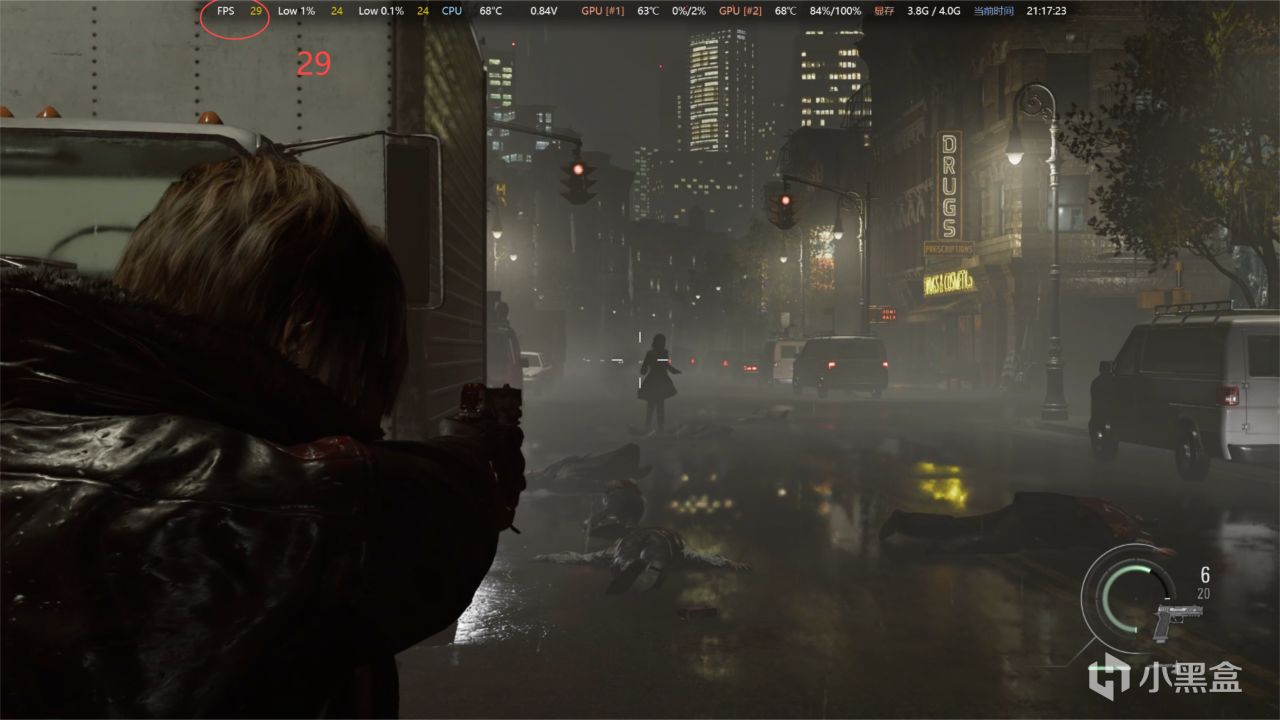
Task: Click the "GPU [#2]" label
Action: (741, 11)
